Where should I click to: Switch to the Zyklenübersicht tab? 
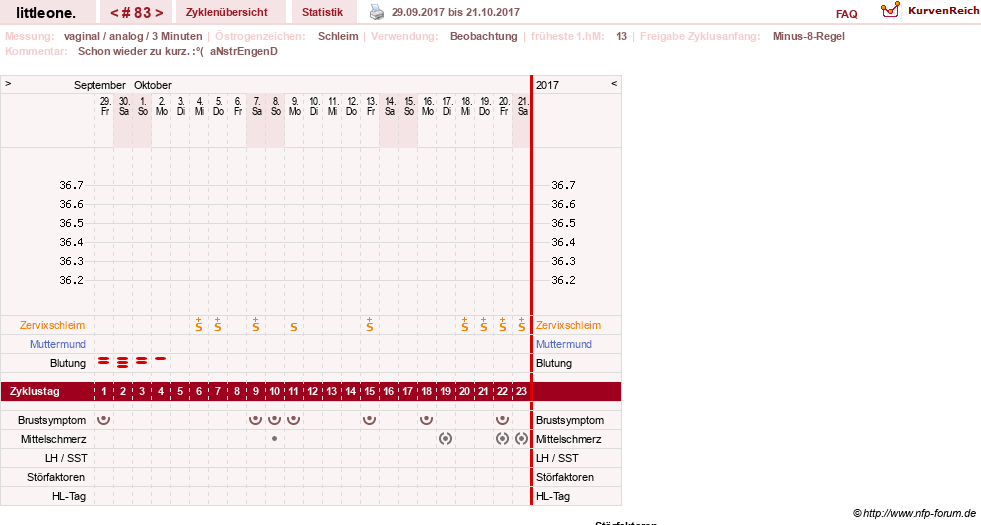pos(226,12)
